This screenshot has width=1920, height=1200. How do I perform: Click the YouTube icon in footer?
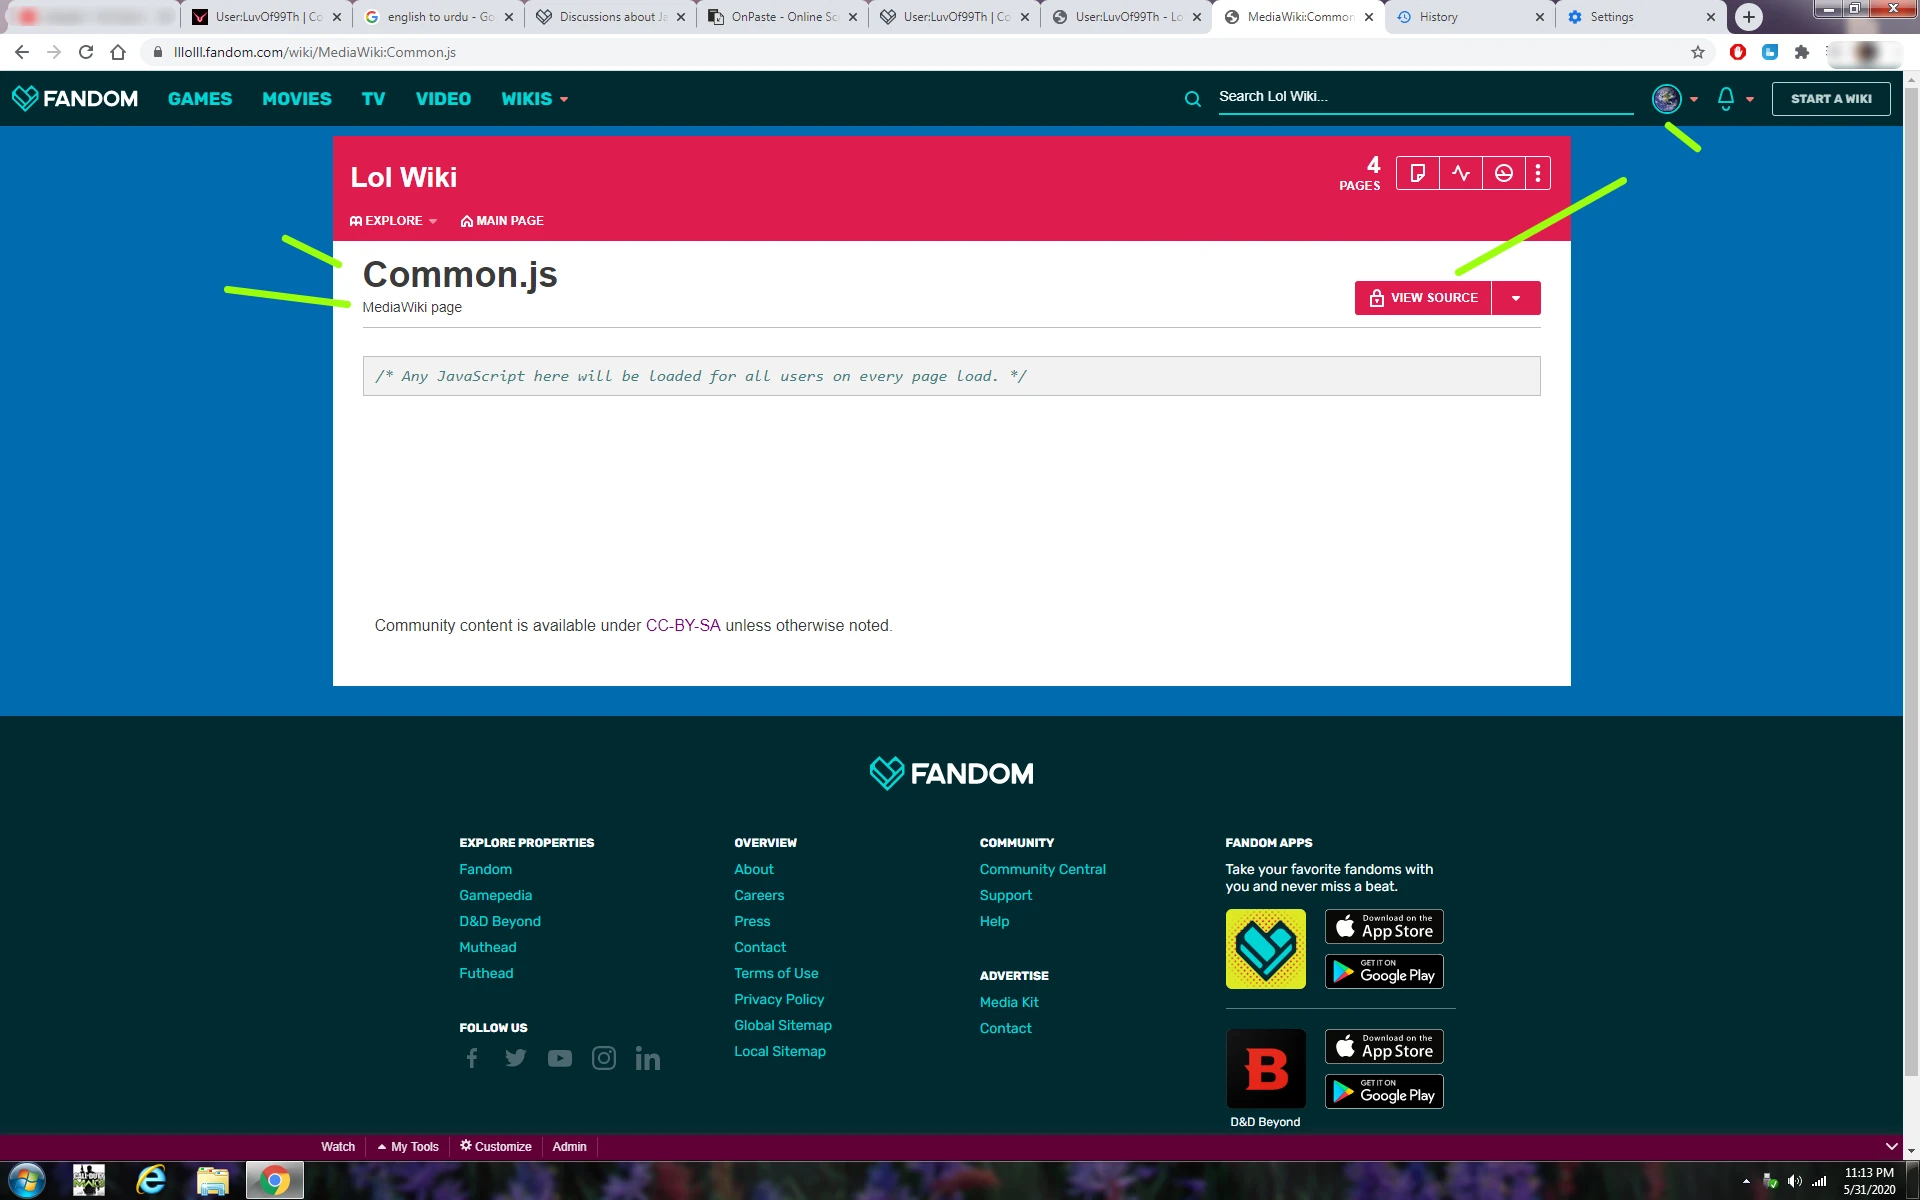pos(560,1058)
